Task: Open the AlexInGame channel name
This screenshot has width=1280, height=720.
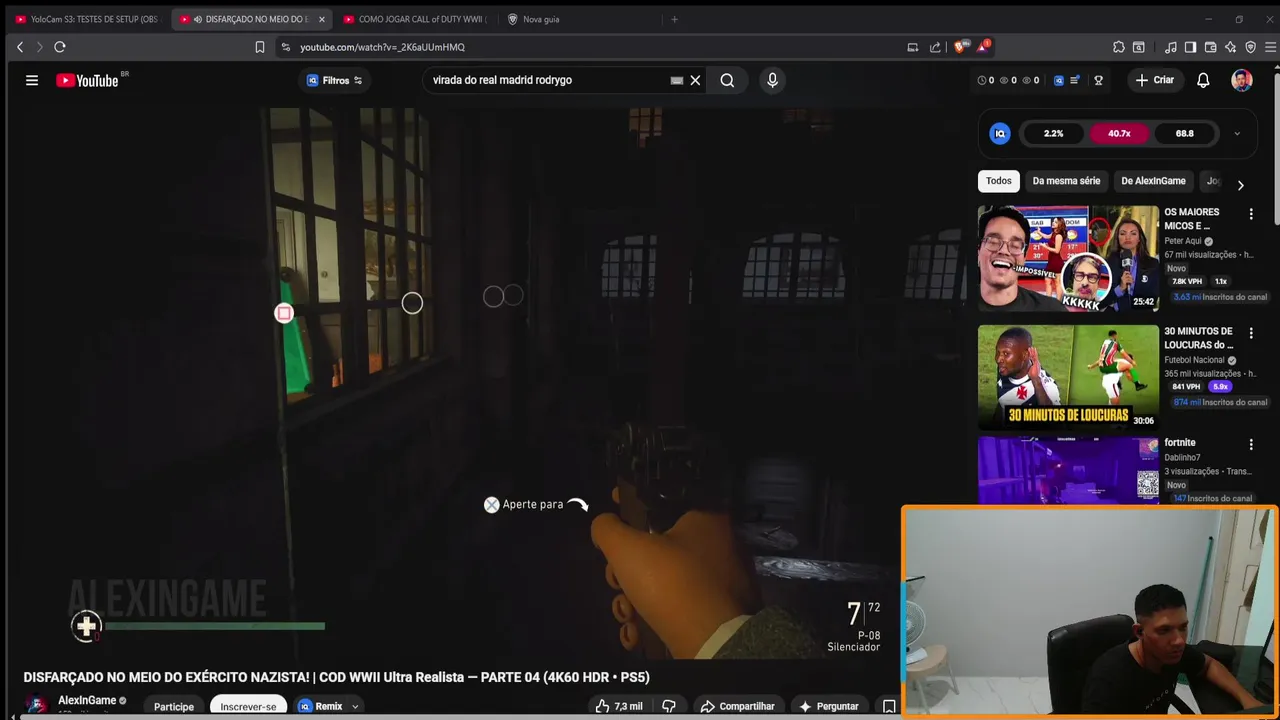Action: point(87,700)
